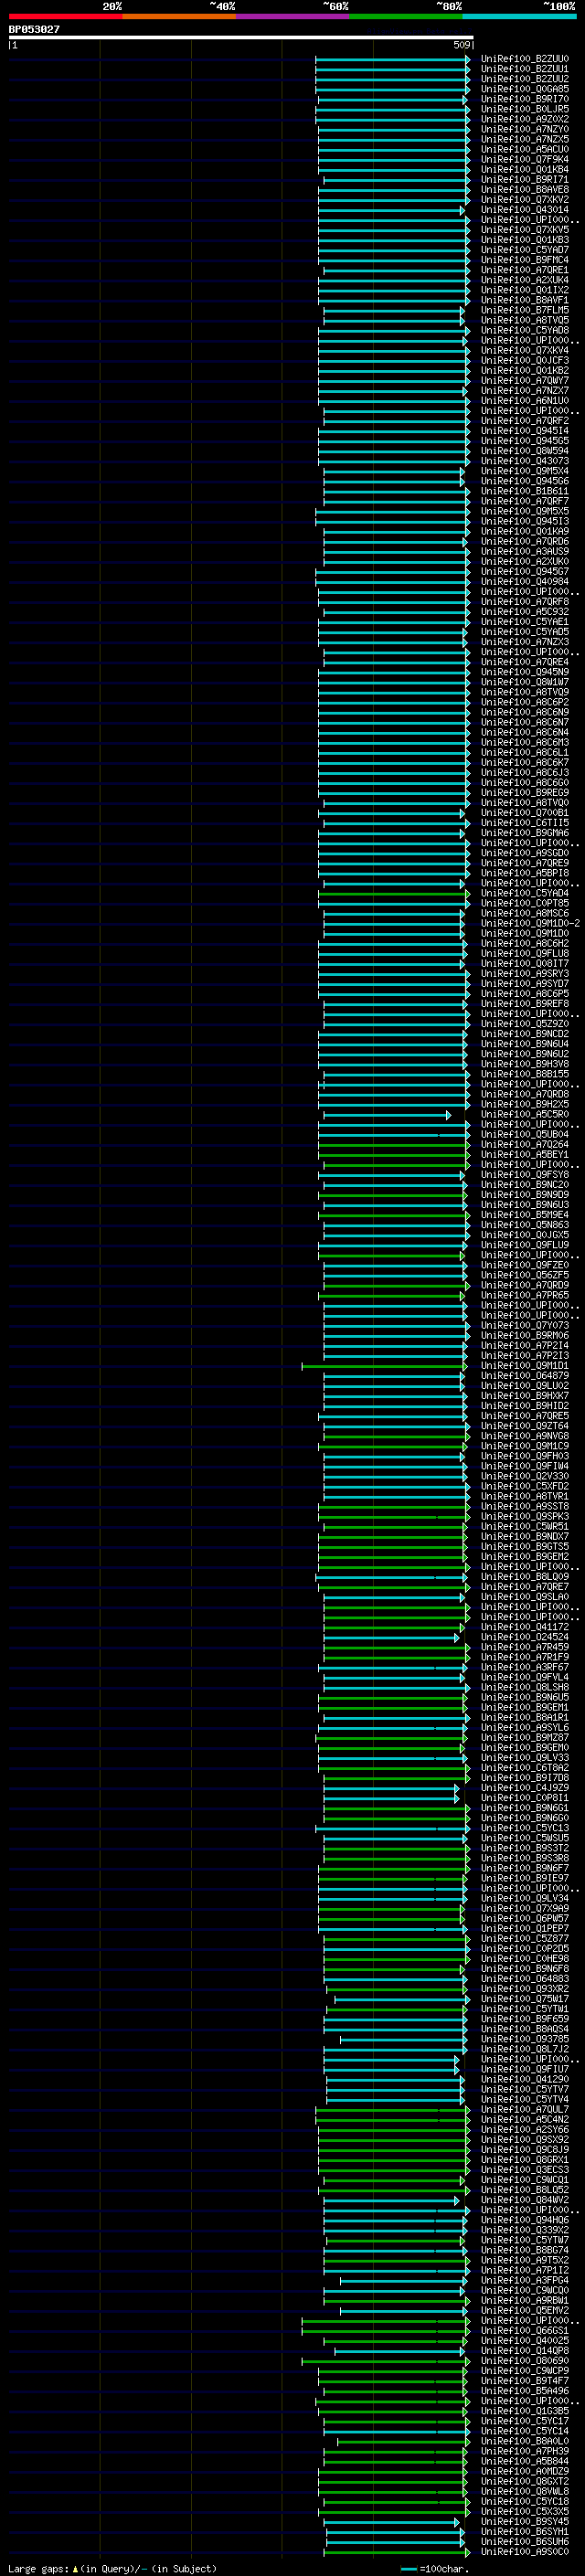Select hit label UniRef100_Q0JCF3
Image resolution: width=585 pixels, height=2576 pixels.
click(x=525, y=360)
